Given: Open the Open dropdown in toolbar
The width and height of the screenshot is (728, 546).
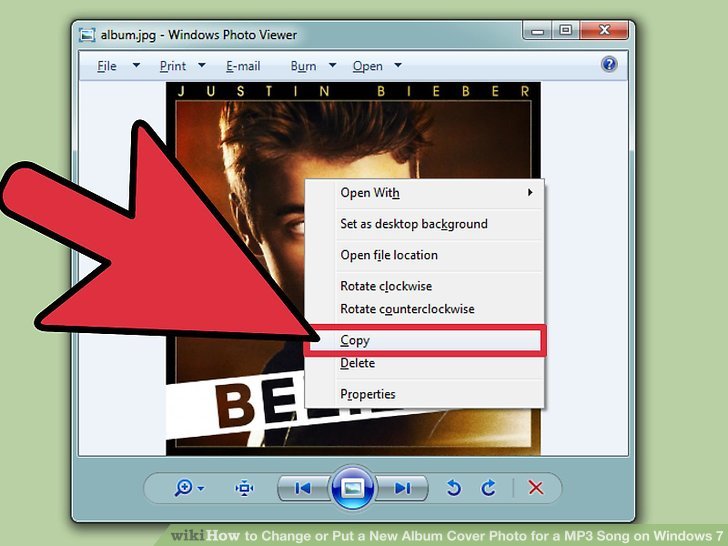Looking at the screenshot, I should tap(376, 66).
